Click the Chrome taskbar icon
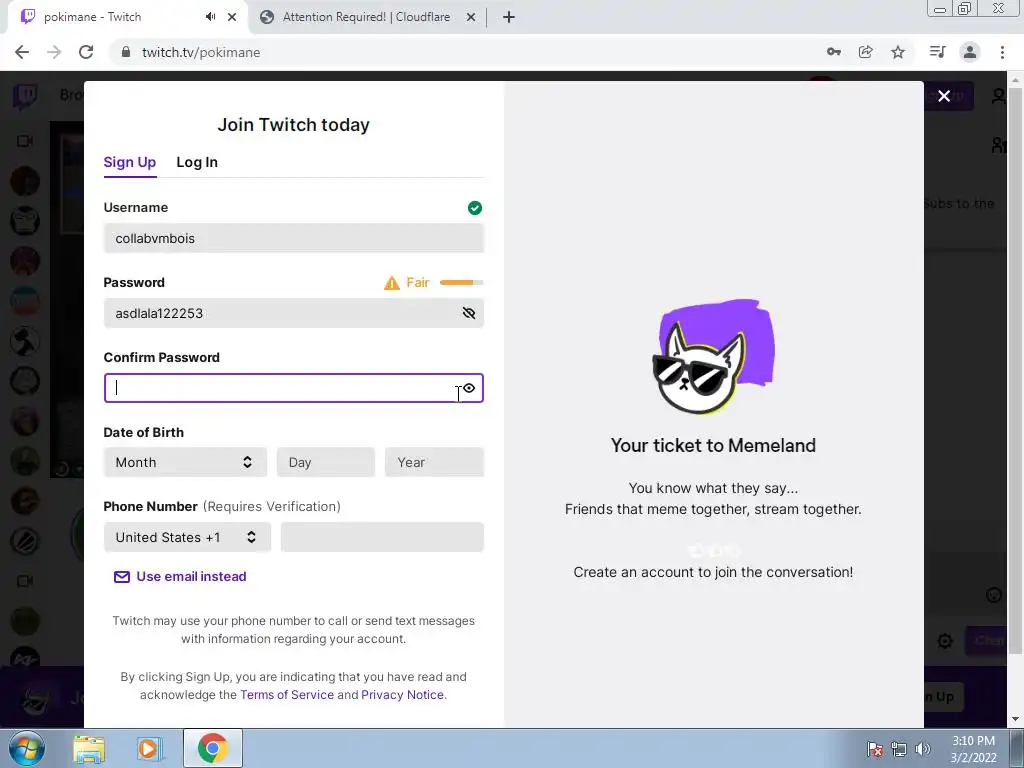Viewport: 1024px width, 768px height. click(x=212, y=748)
